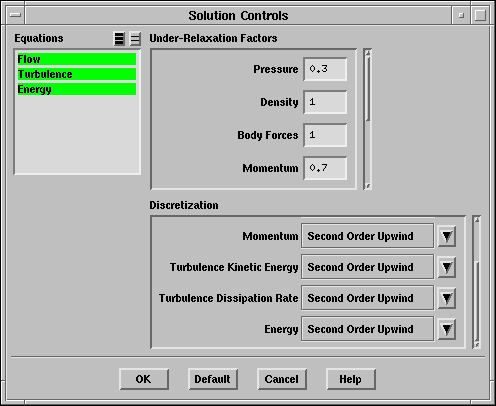Screen dimensions: 496x406
Task: Toggle the Turbulence equation
Action: (x=77, y=74)
